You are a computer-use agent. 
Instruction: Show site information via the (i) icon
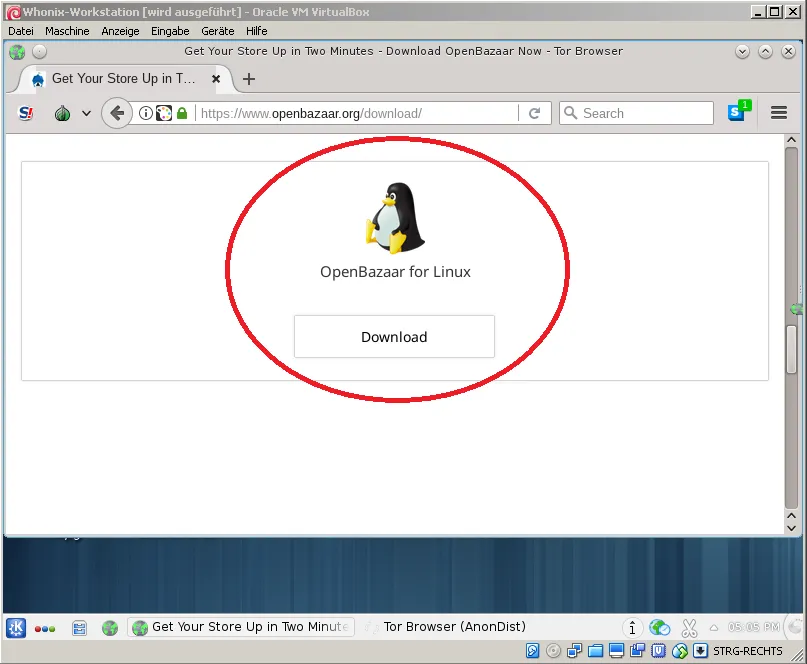(146, 113)
